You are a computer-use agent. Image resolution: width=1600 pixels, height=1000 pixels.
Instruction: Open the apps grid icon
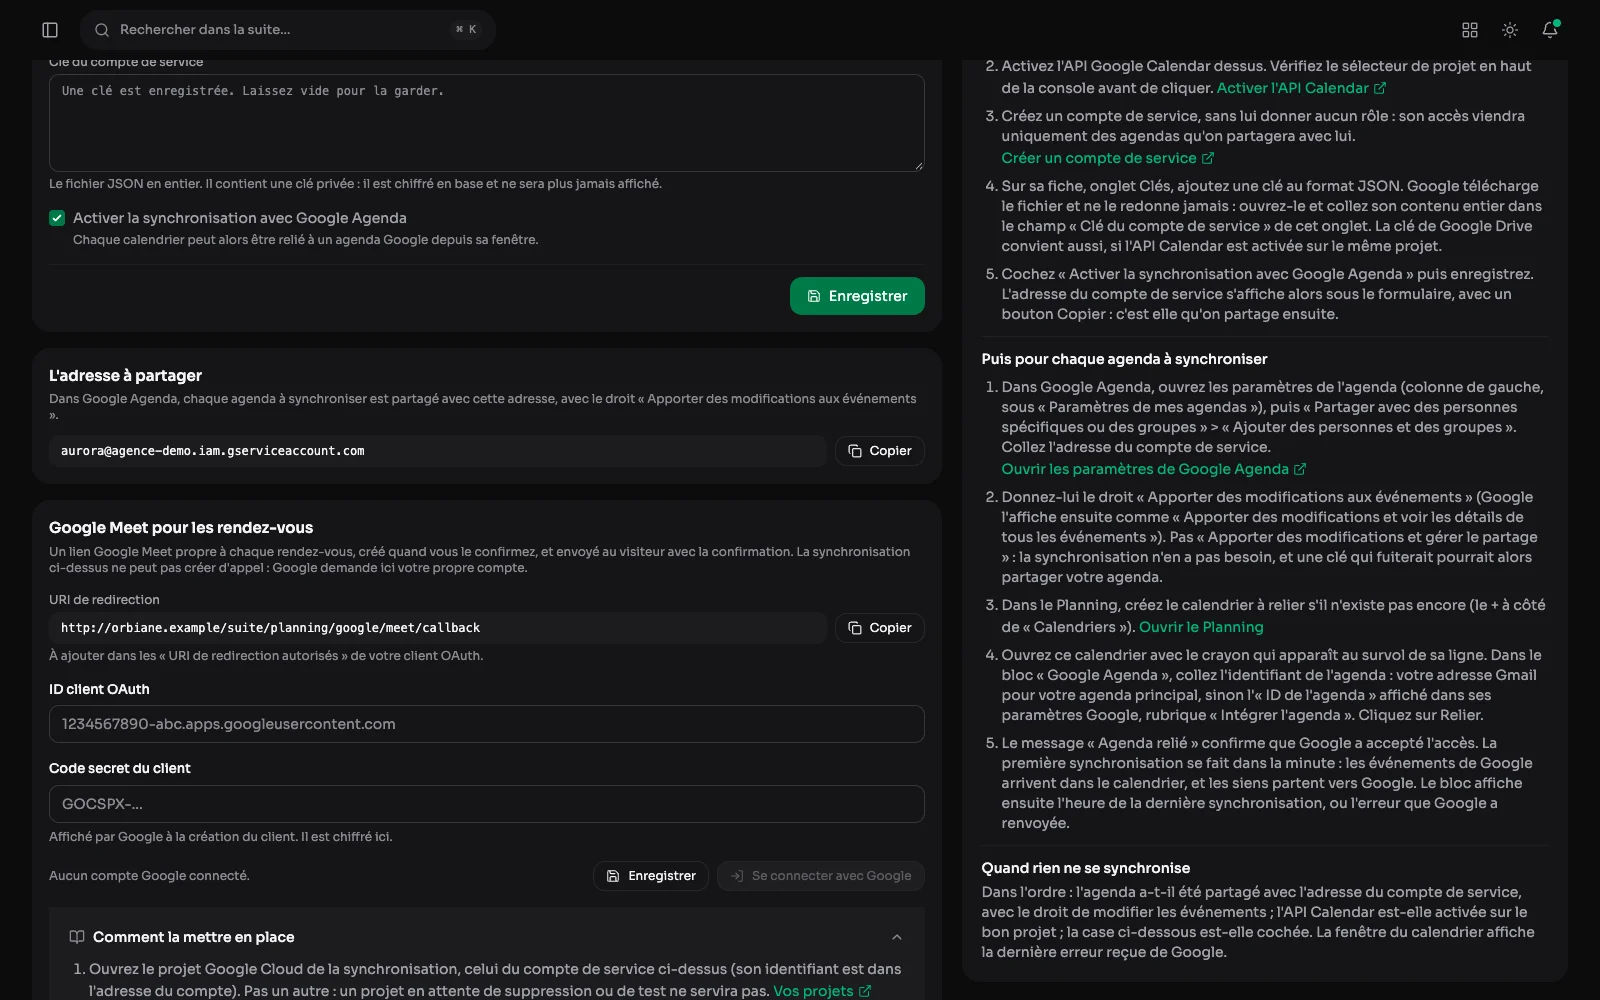click(1470, 30)
